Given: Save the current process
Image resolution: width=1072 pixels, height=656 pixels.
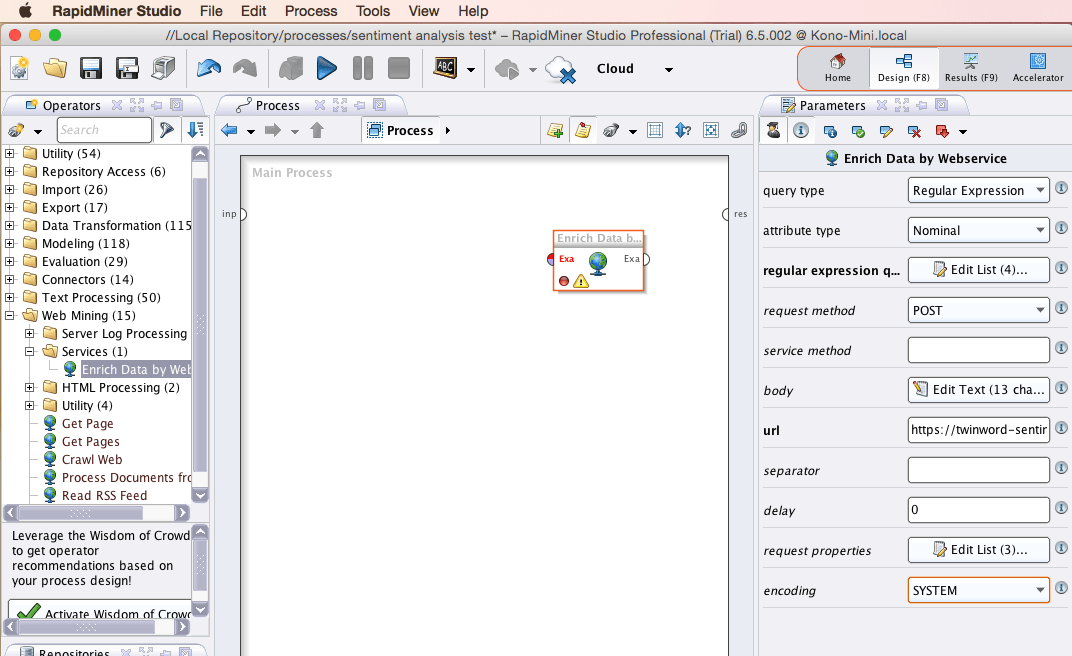Looking at the screenshot, I should (91, 68).
